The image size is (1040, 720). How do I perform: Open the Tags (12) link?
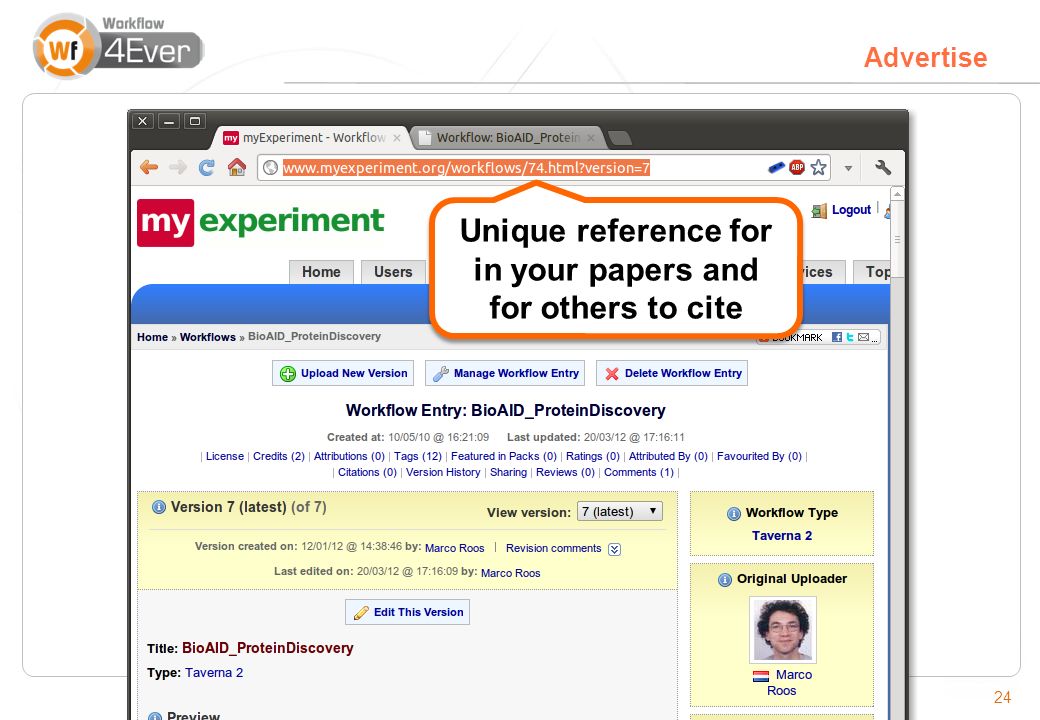pyautogui.click(x=418, y=456)
